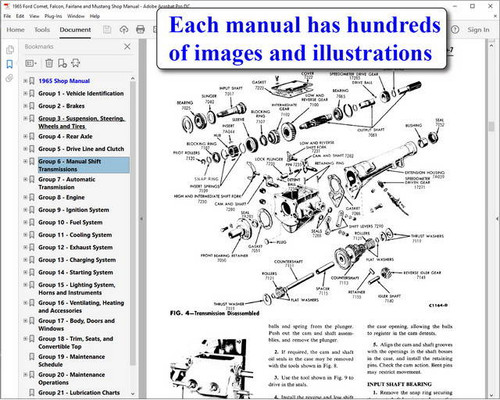Click the save file toolbar icon
The height and width of the screenshot is (400, 500).
tap(107, 30)
